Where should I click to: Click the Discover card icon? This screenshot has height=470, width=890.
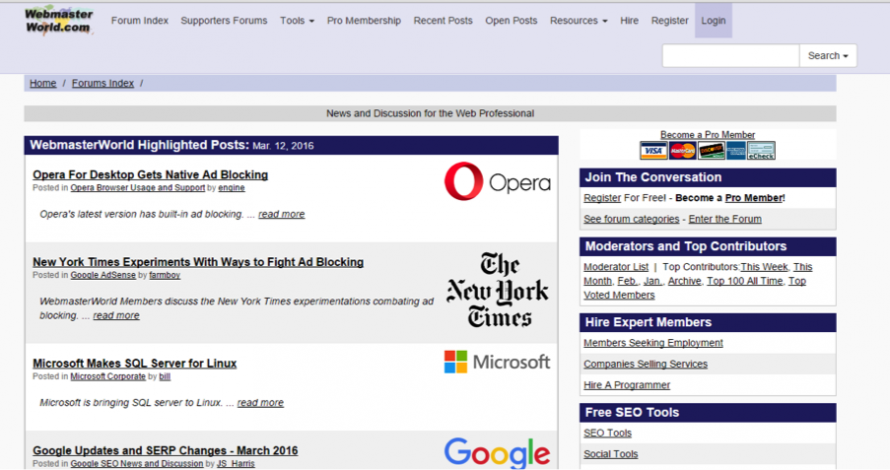(711, 150)
